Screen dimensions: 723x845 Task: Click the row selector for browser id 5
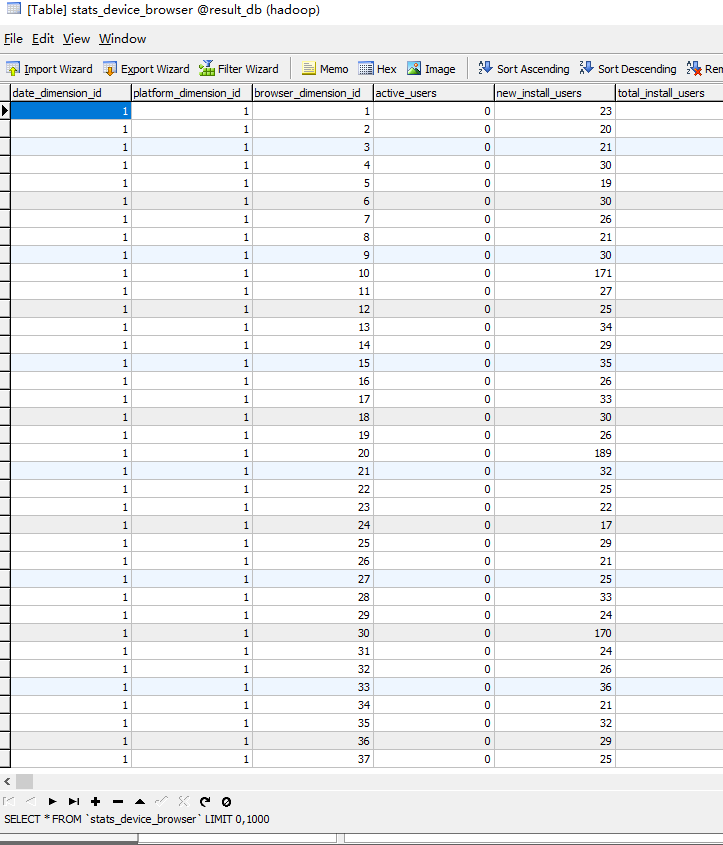click(5, 183)
